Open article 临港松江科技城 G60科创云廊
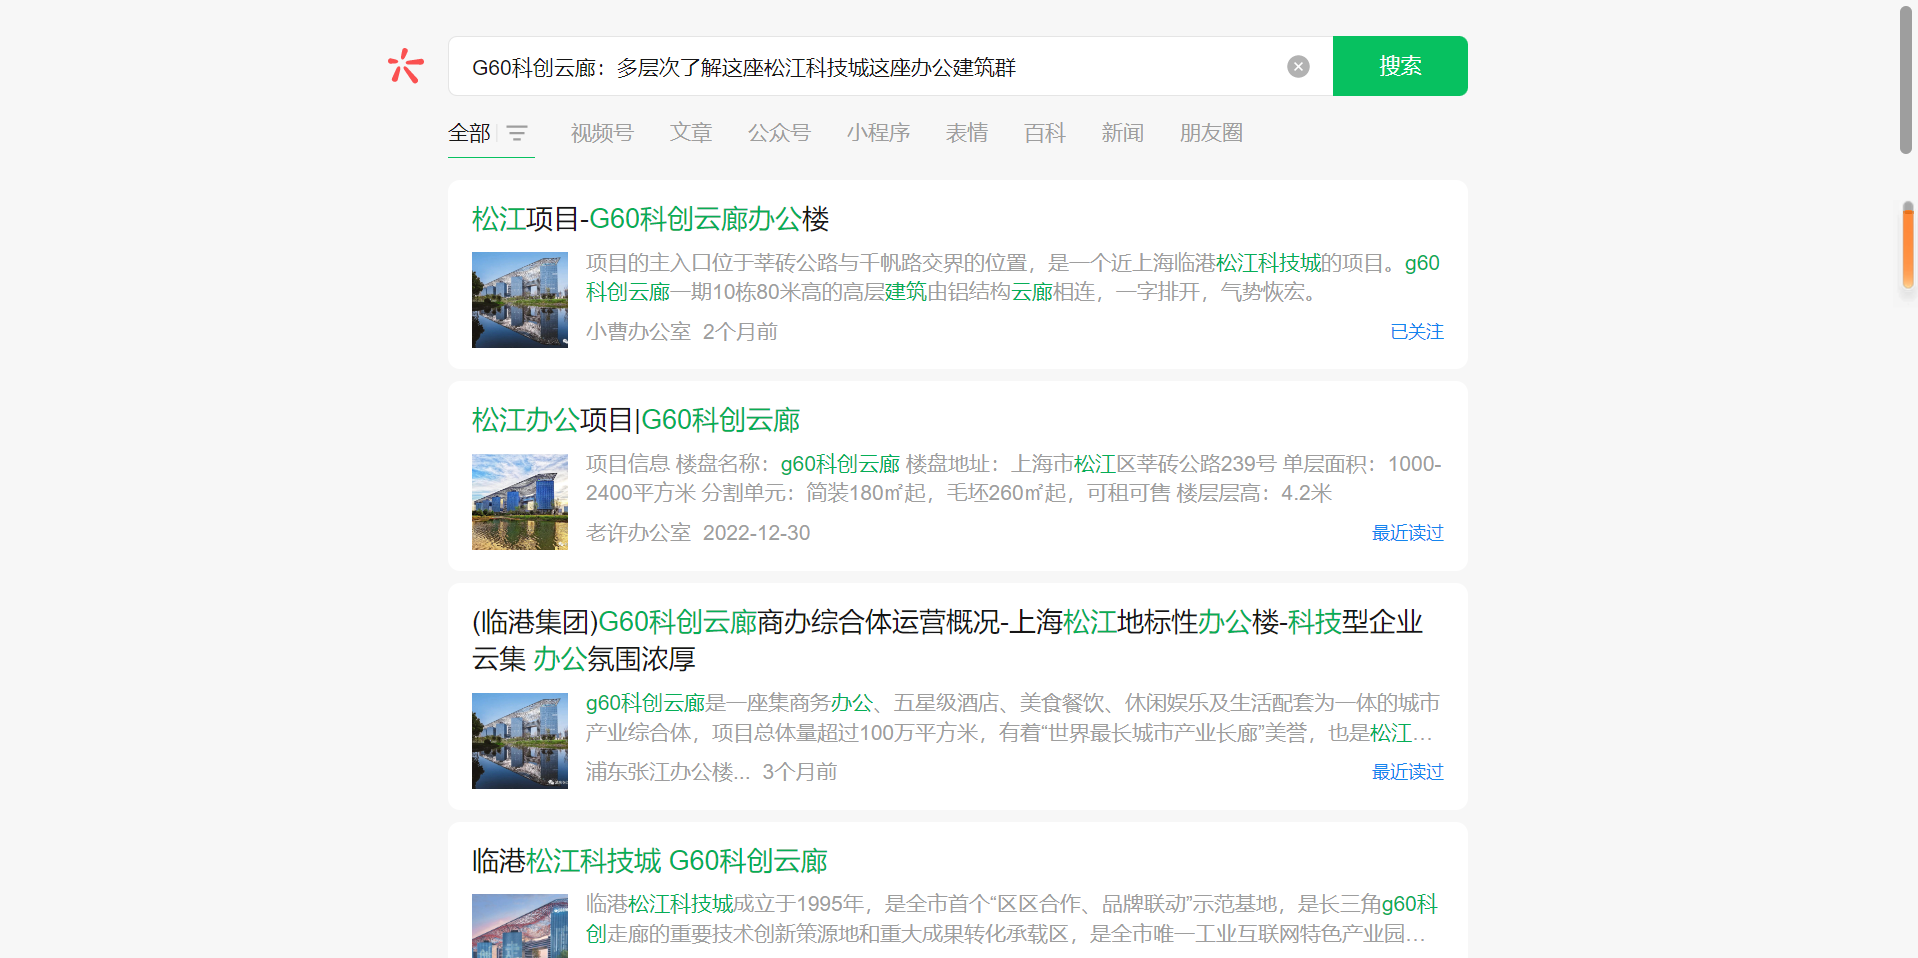This screenshot has height=958, width=1918. click(x=650, y=861)
